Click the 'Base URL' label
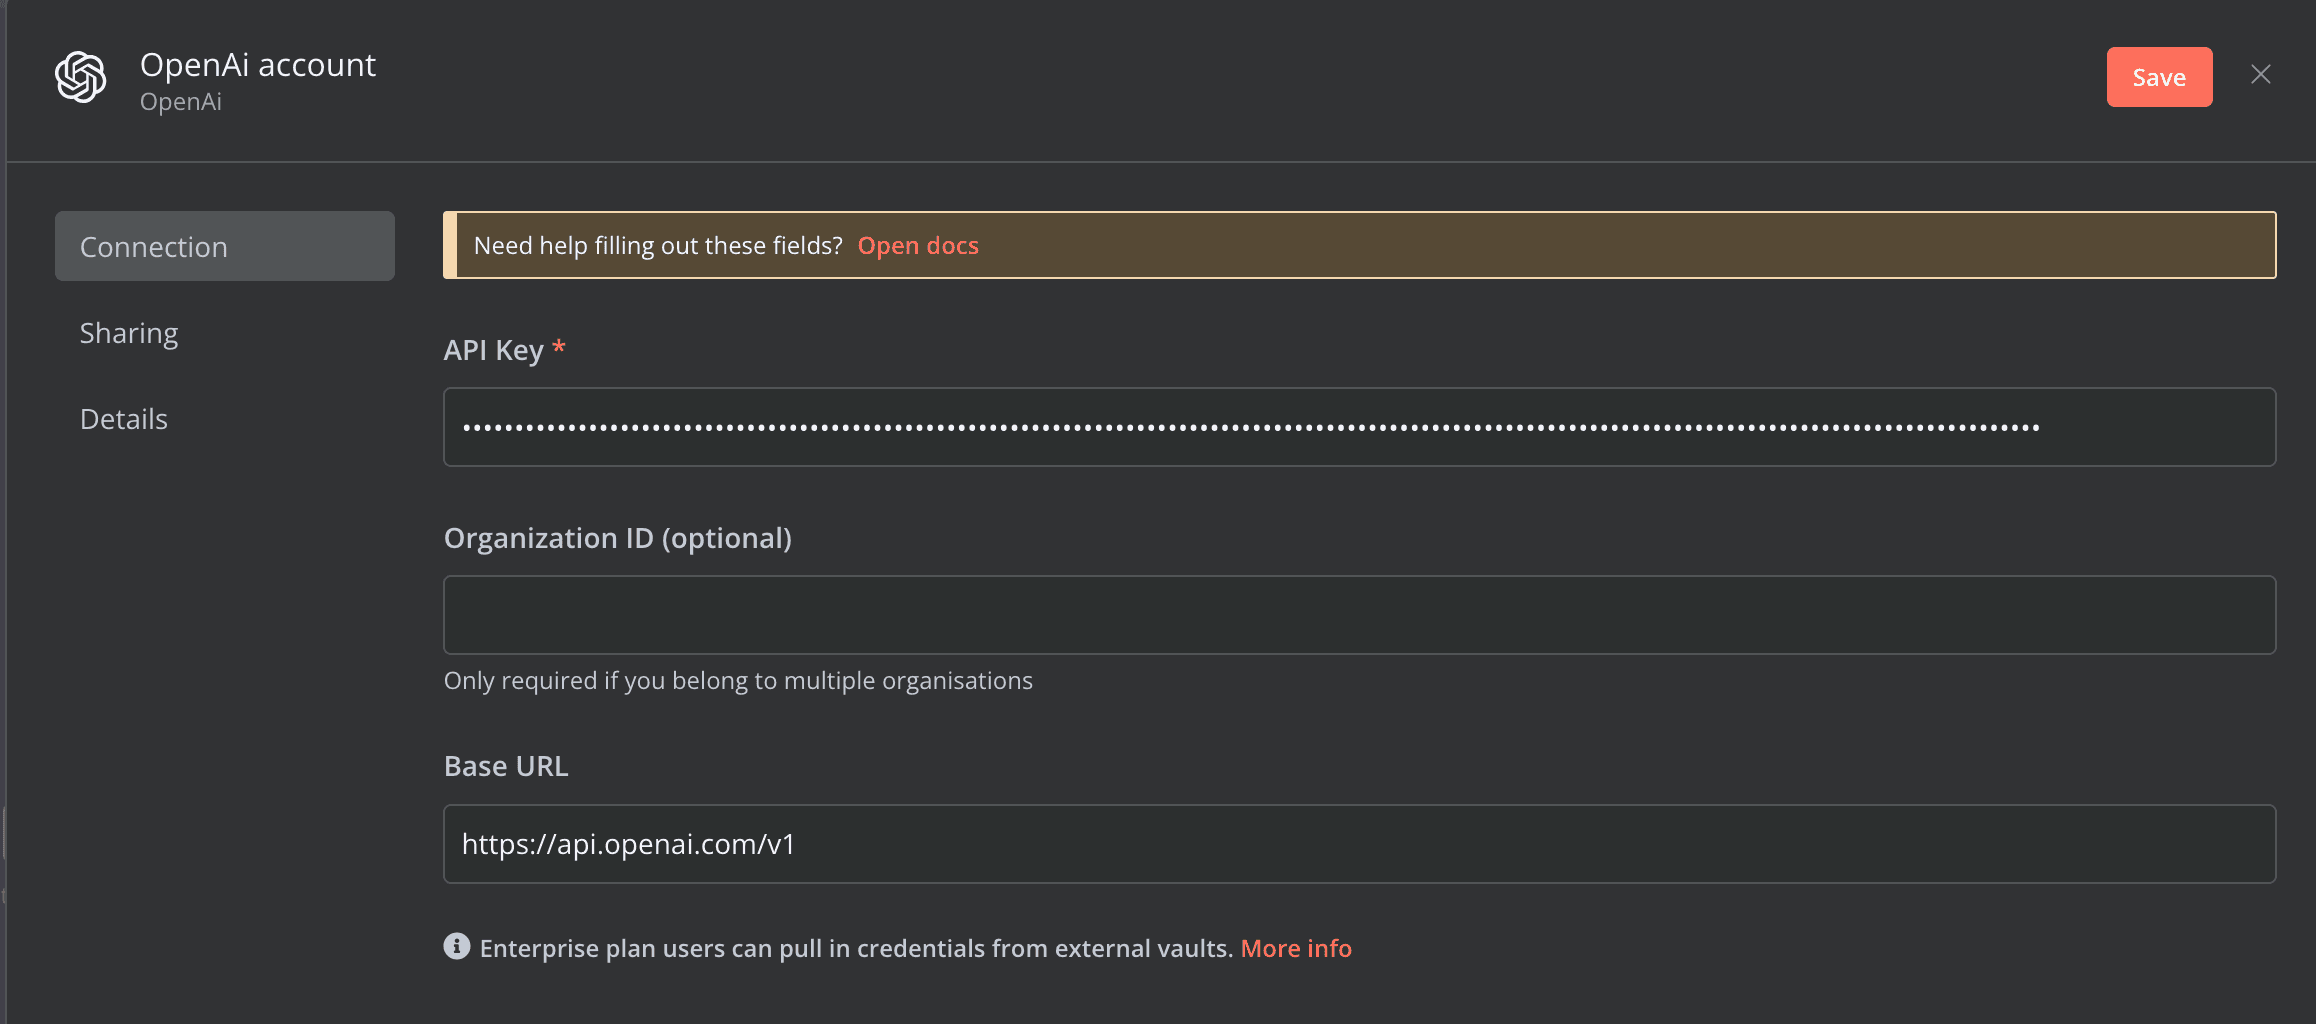The height and width of the screenshot is (1024, 2316). 506,766
